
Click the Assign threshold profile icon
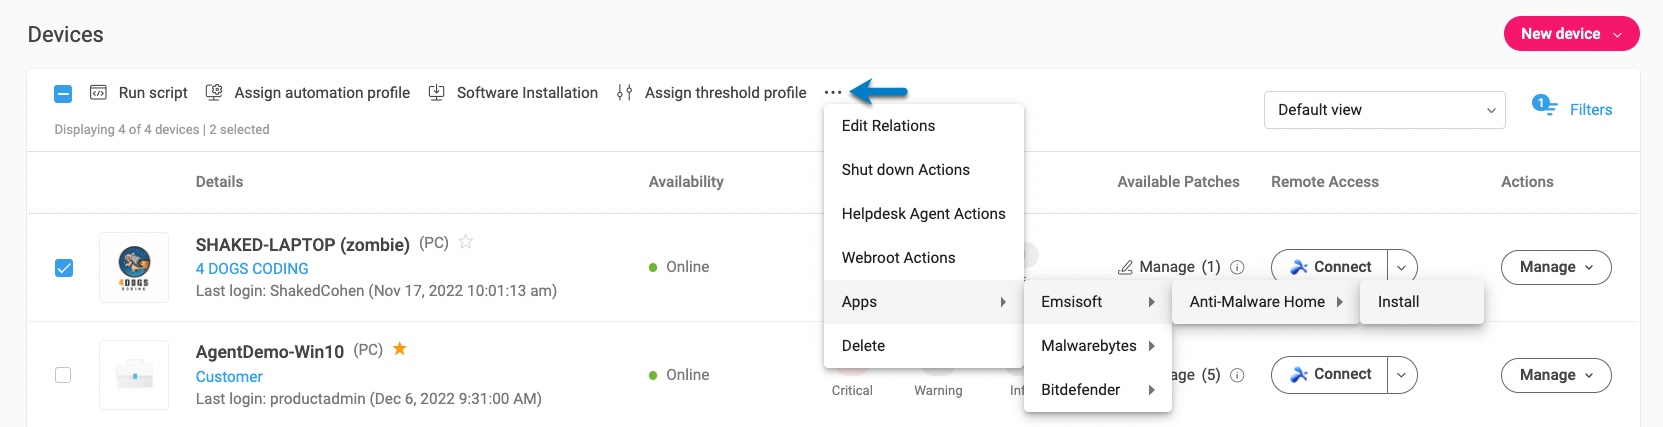point(625,93)
